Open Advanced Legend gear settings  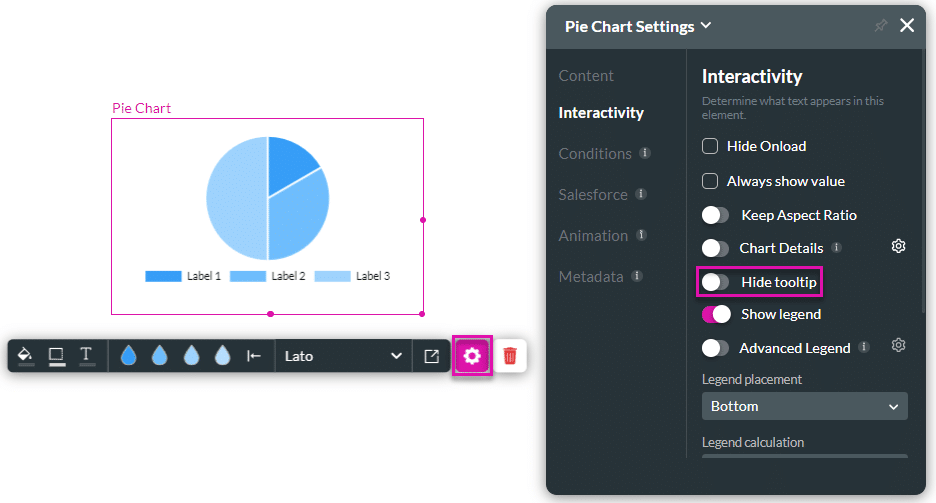pyautogui.click(x=898, y=346)
